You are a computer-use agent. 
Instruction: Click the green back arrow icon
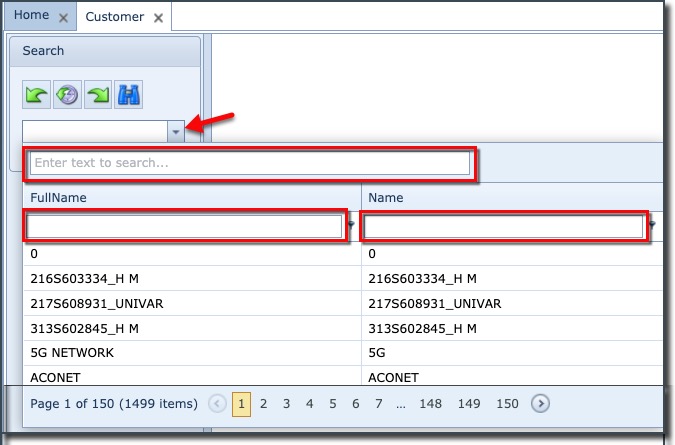(37, 95)
